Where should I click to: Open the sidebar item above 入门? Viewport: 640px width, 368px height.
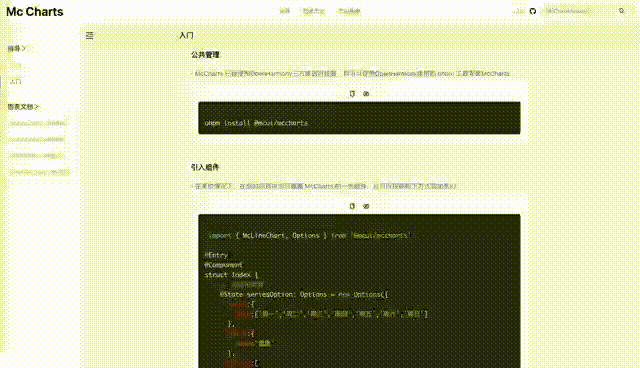click(16, 65)
